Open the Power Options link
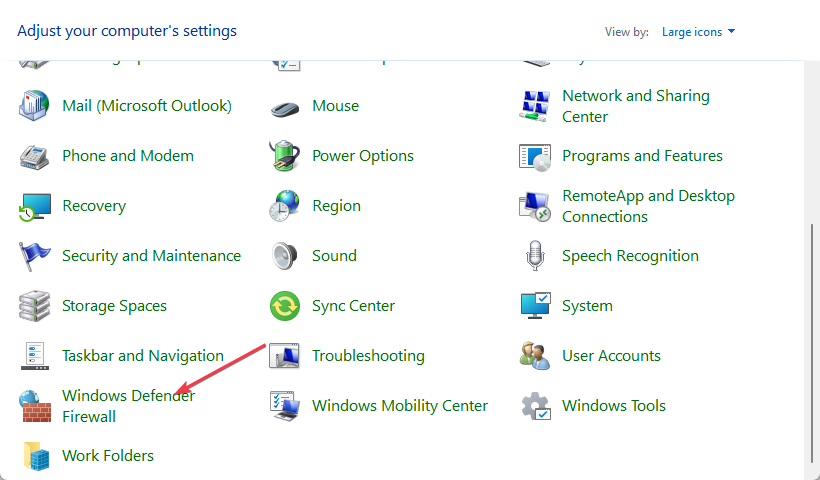This screenshot has height=480, width=820. tap(363, 156)
